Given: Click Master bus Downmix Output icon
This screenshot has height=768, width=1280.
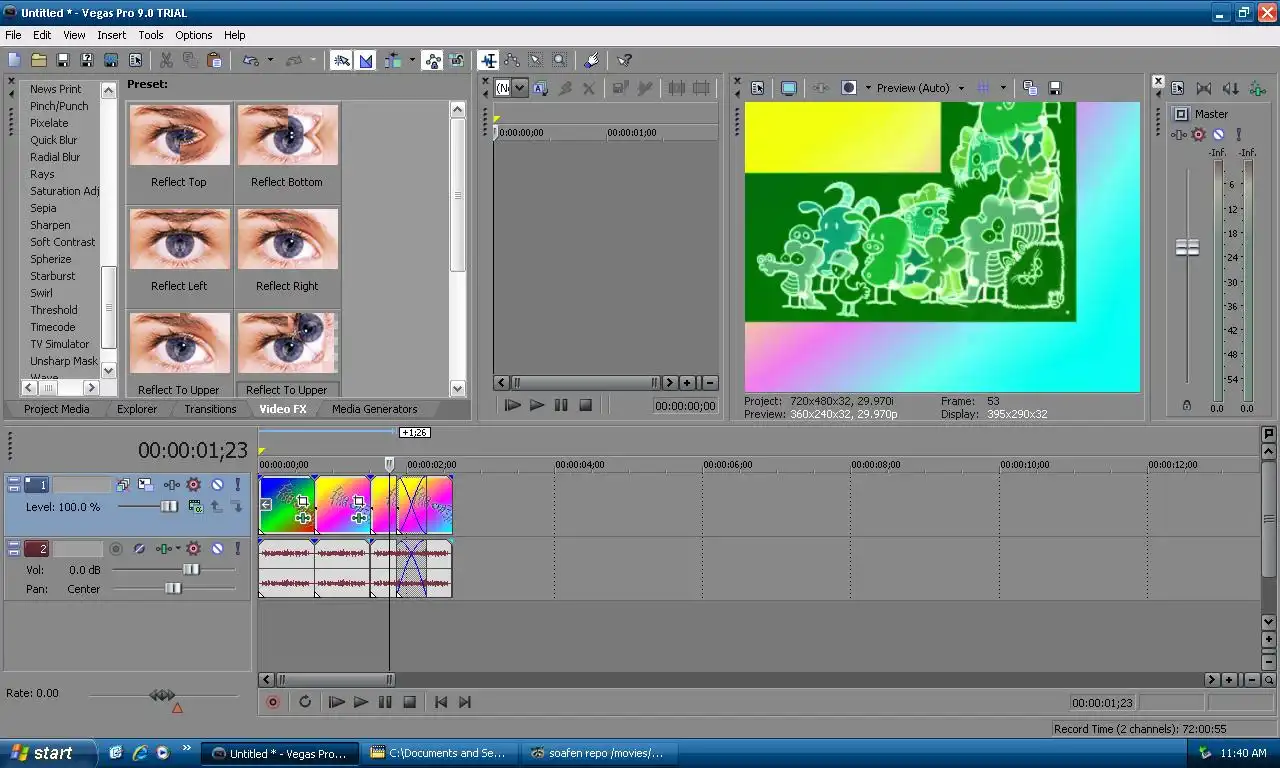Looking at the screenshot, I should (1203, 88).
